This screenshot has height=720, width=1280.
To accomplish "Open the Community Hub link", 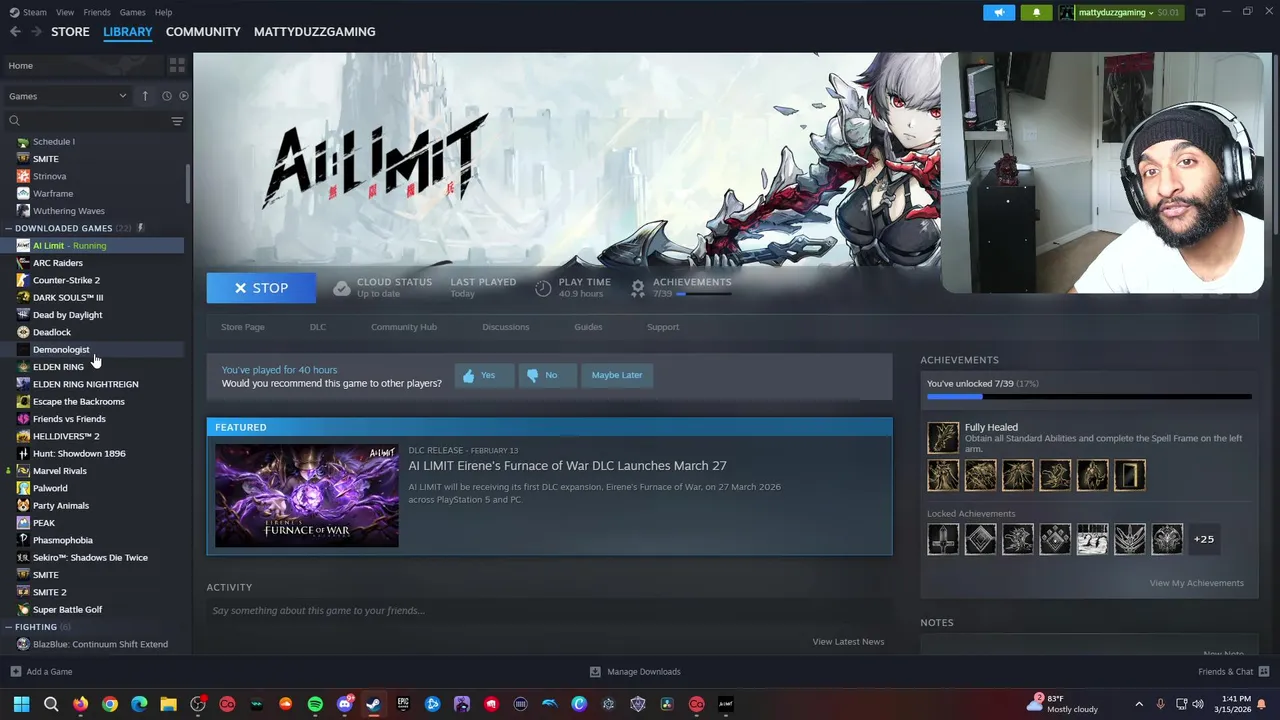I will (404, 327).
